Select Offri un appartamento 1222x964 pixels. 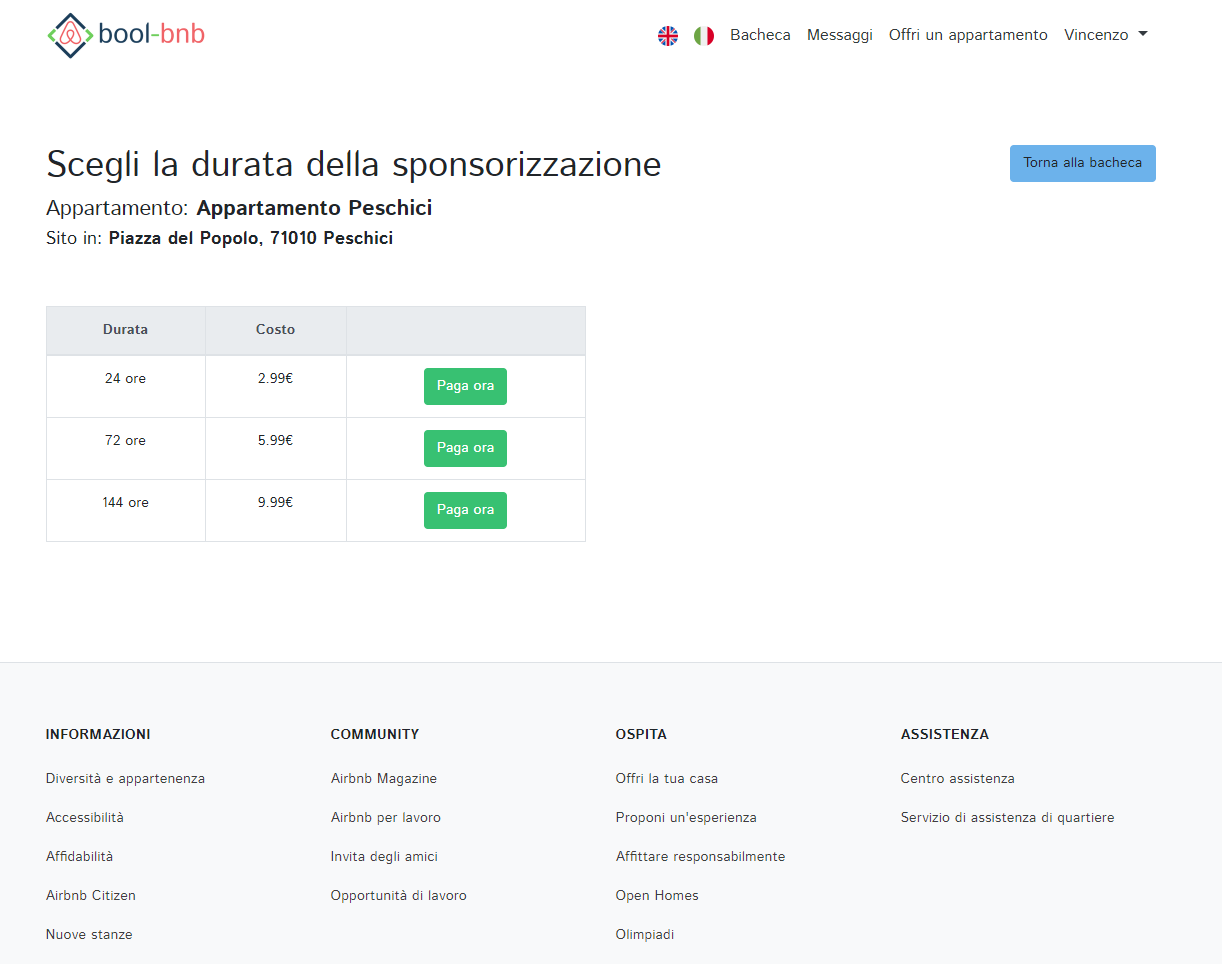tap(967, 34)
